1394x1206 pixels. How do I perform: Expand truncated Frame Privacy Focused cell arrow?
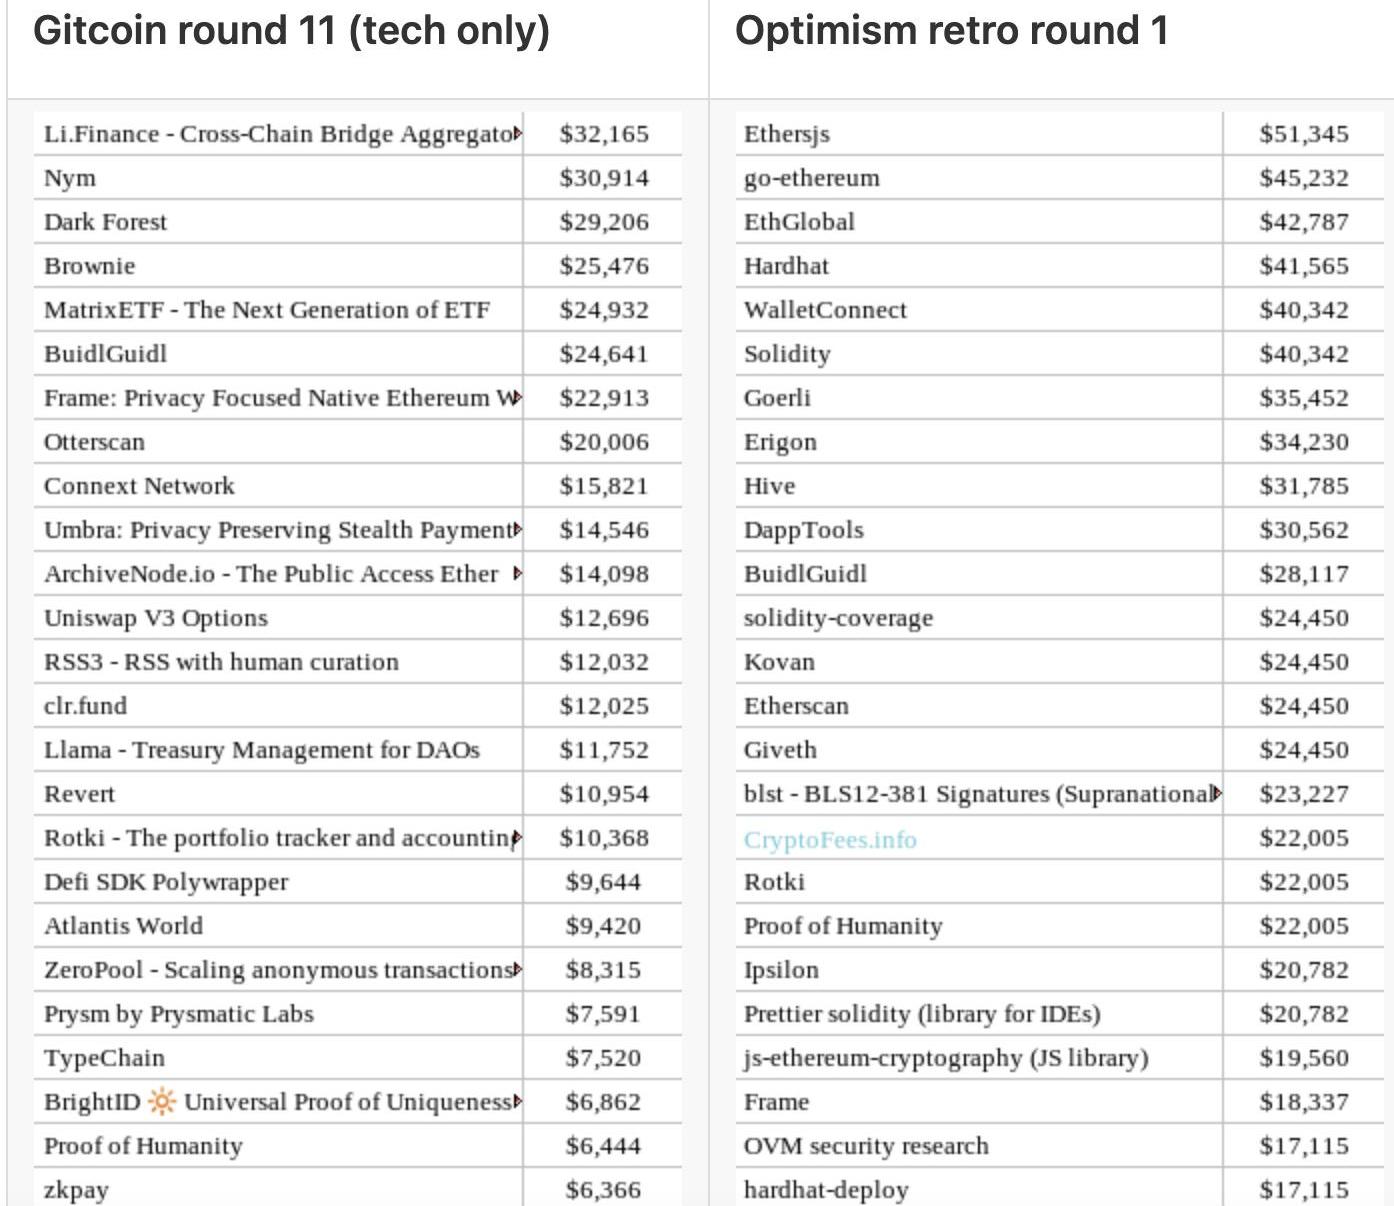coord(517,398)
